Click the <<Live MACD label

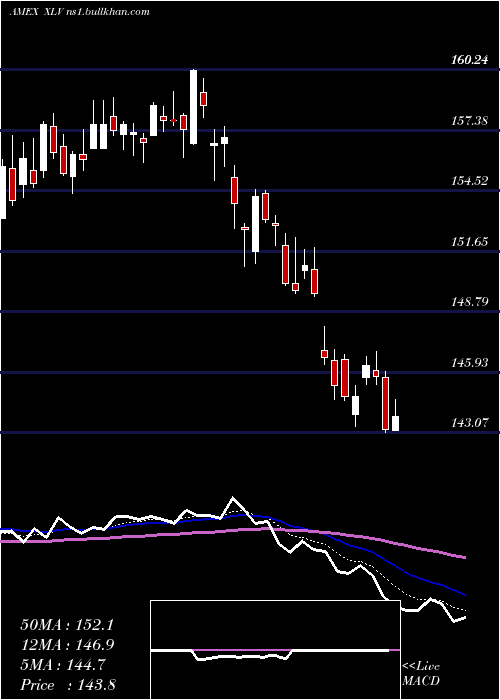click(x=421, y=674)
